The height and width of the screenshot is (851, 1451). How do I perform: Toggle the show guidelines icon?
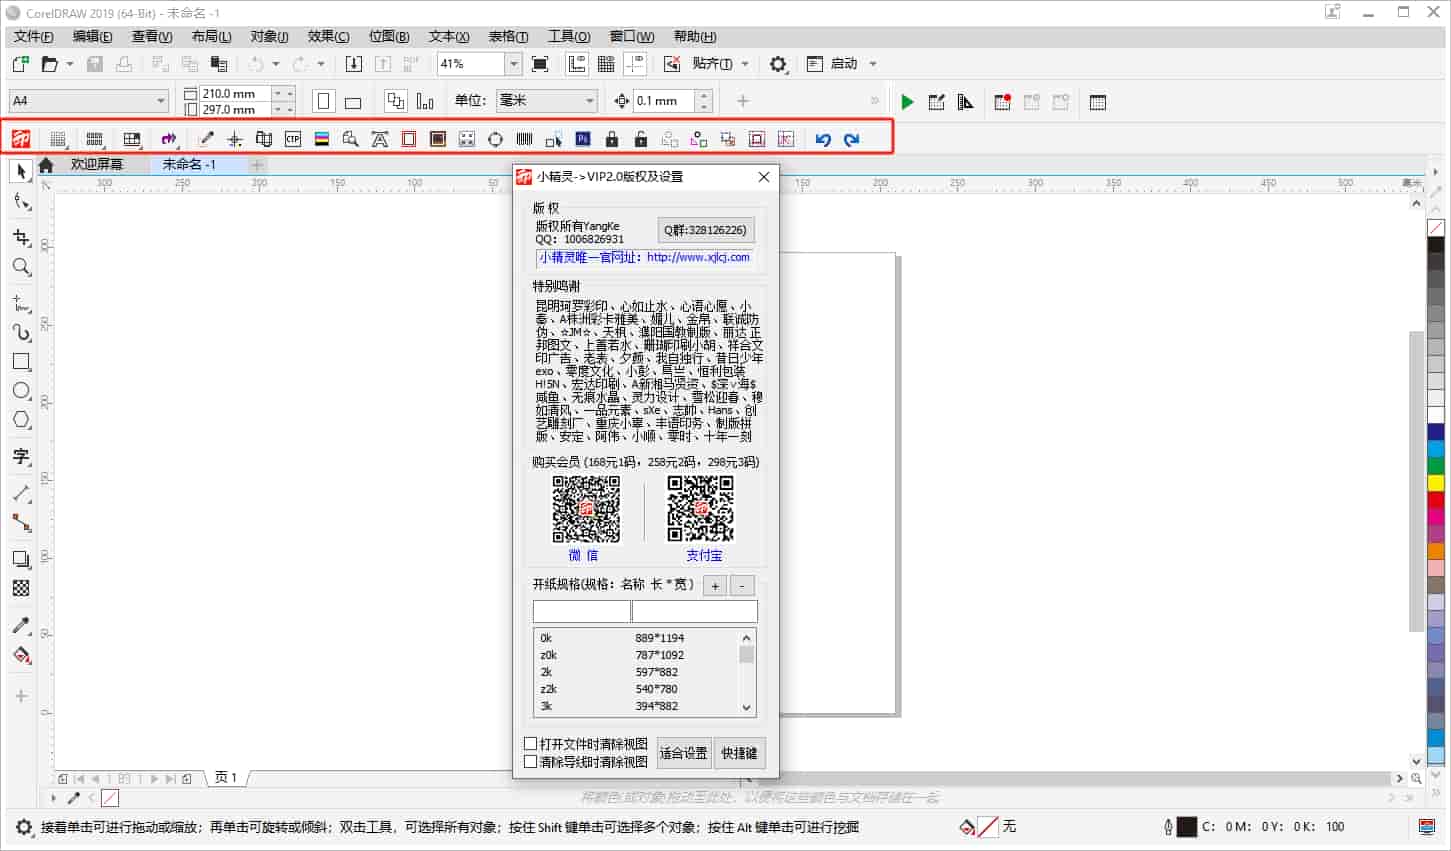[x=635, y=64]
